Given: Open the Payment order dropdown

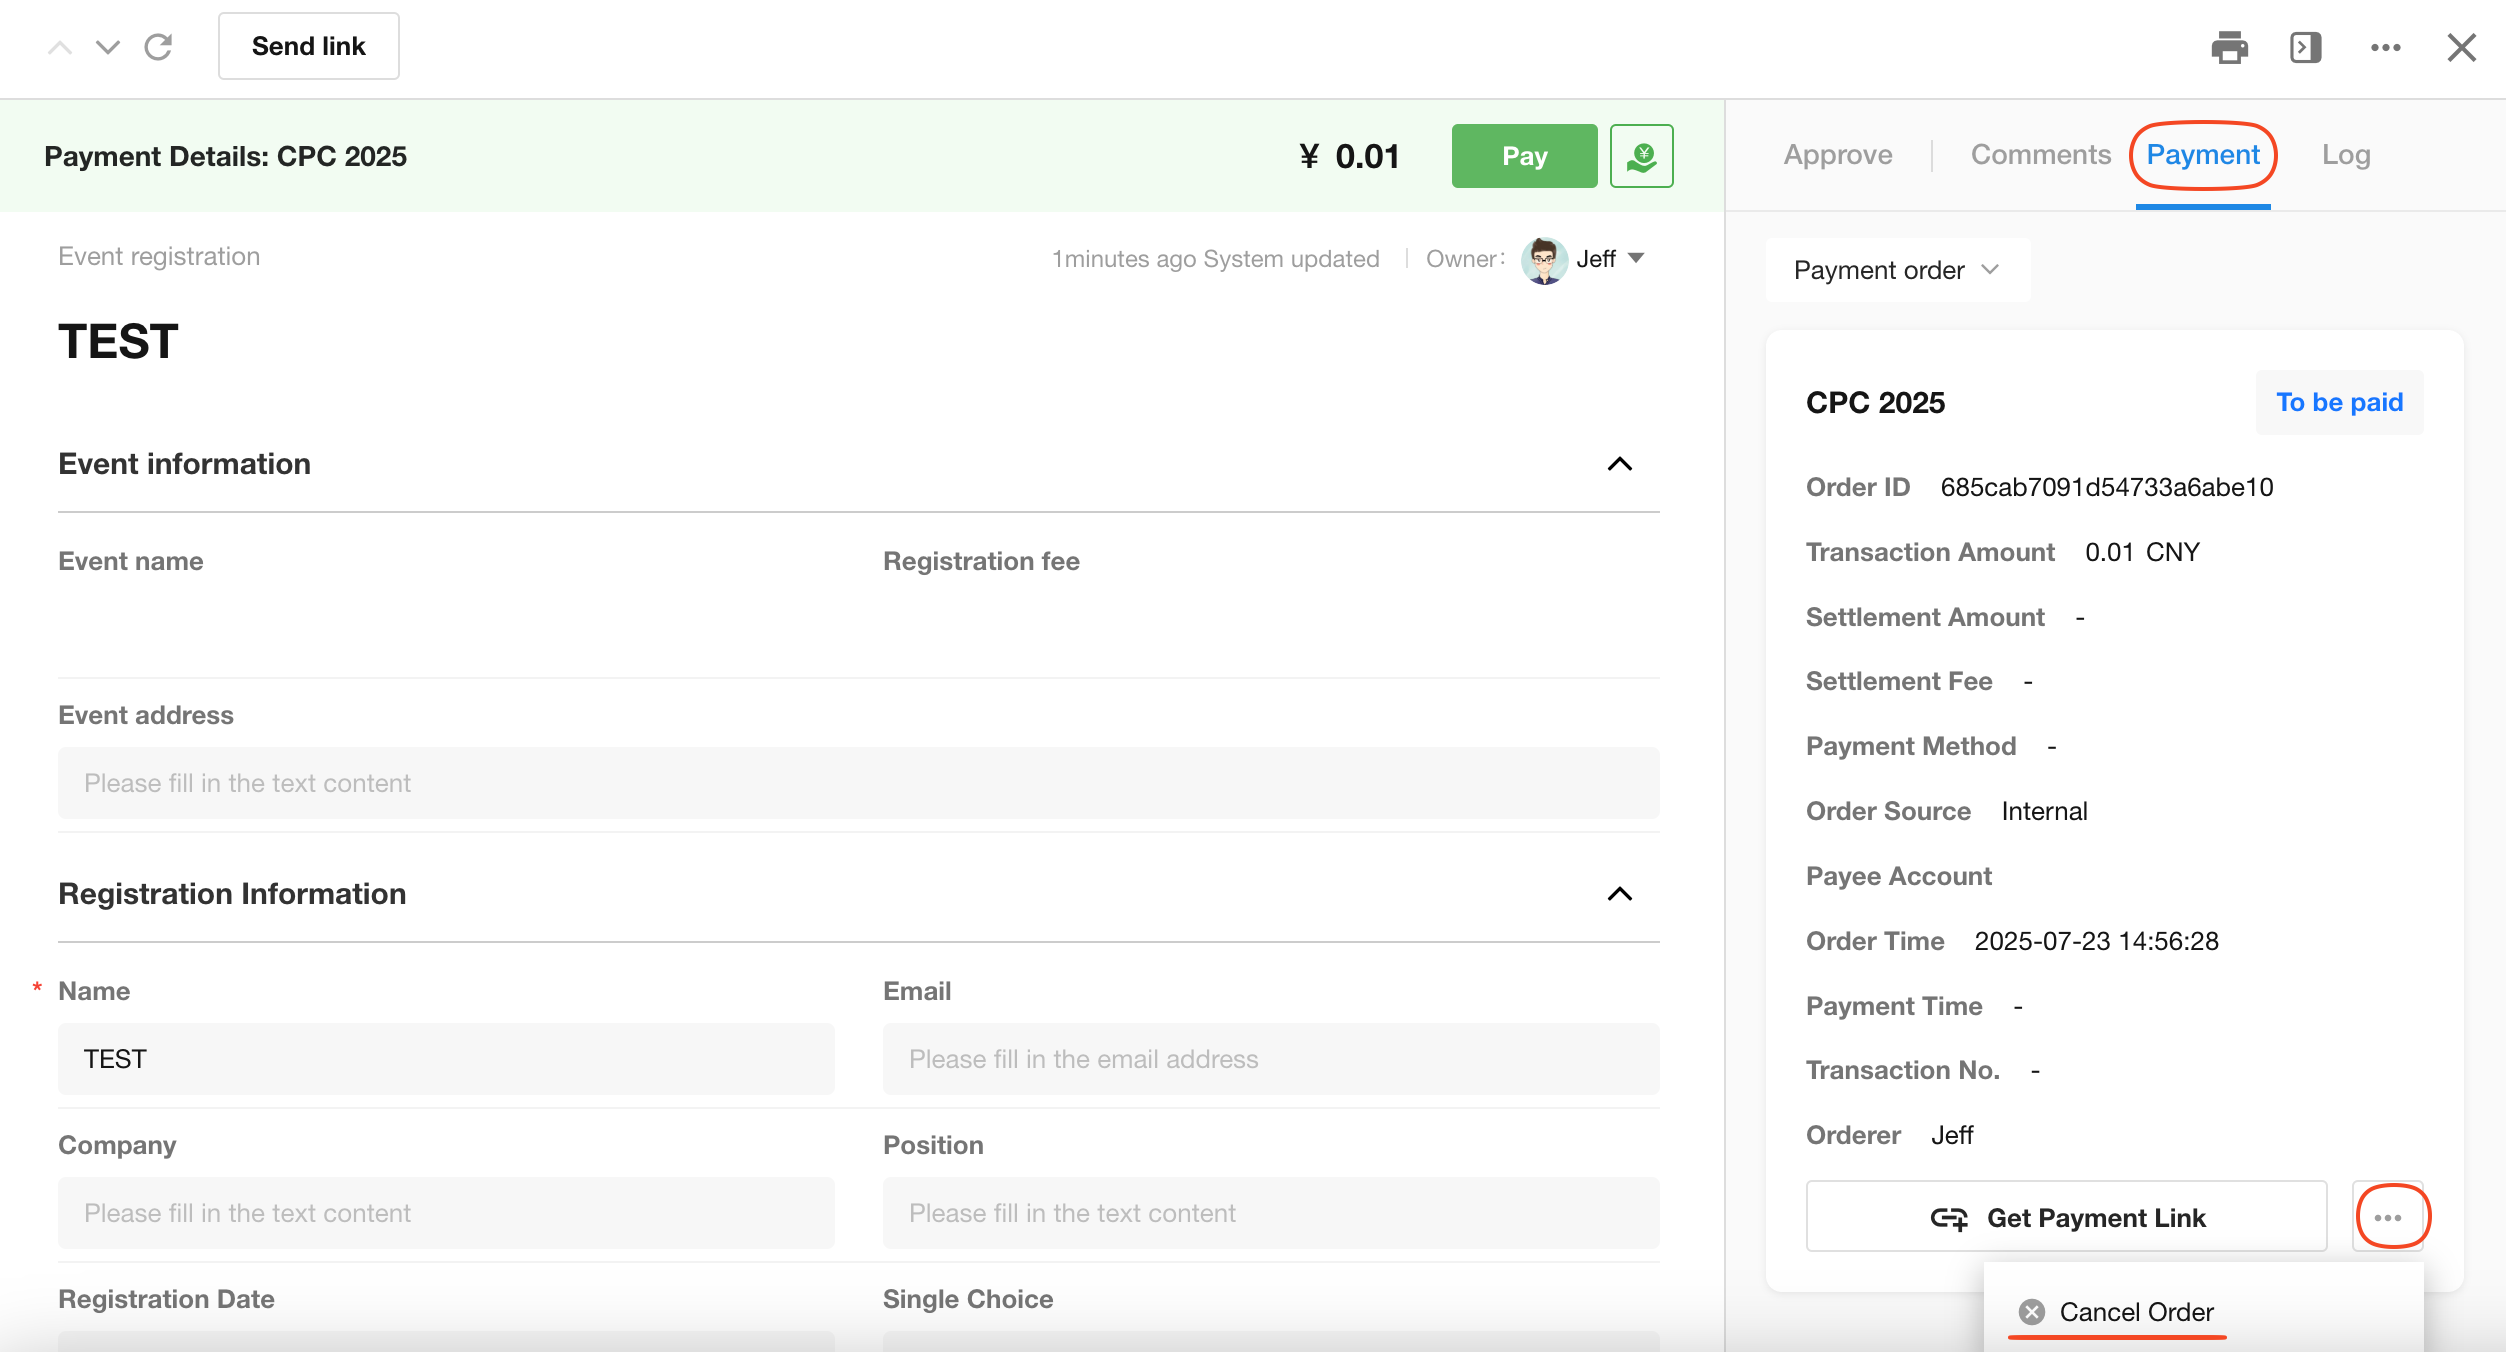Looking at the screenshot, I should coord(1897,270).
